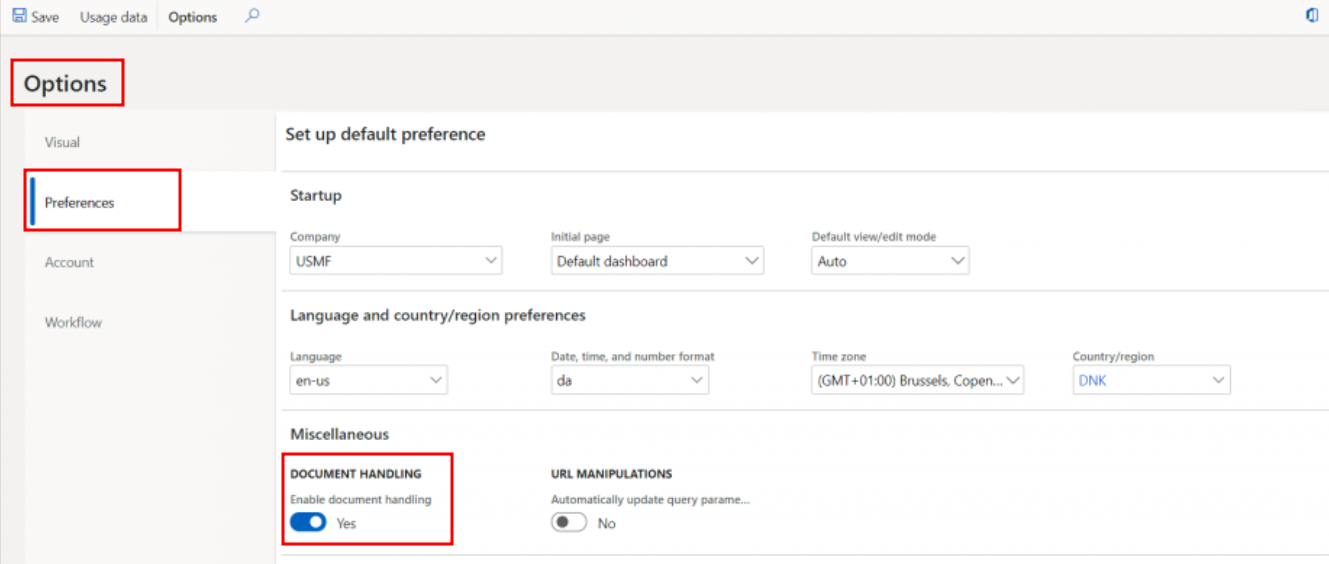Open the Country/region DNK dropdown arrow
The width and height of the screenshot is (1329, 564).
tap(1219, 380)
